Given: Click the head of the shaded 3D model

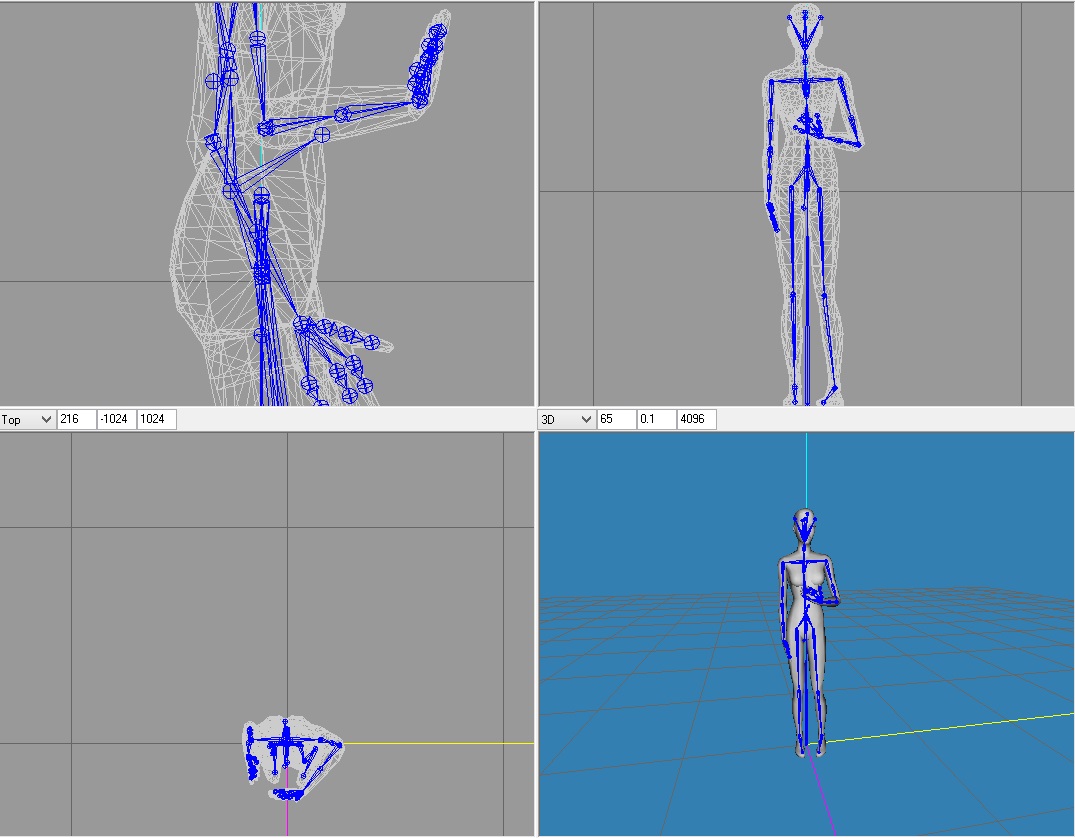Looking at the screenshot, I should click(x=805, y=525).
